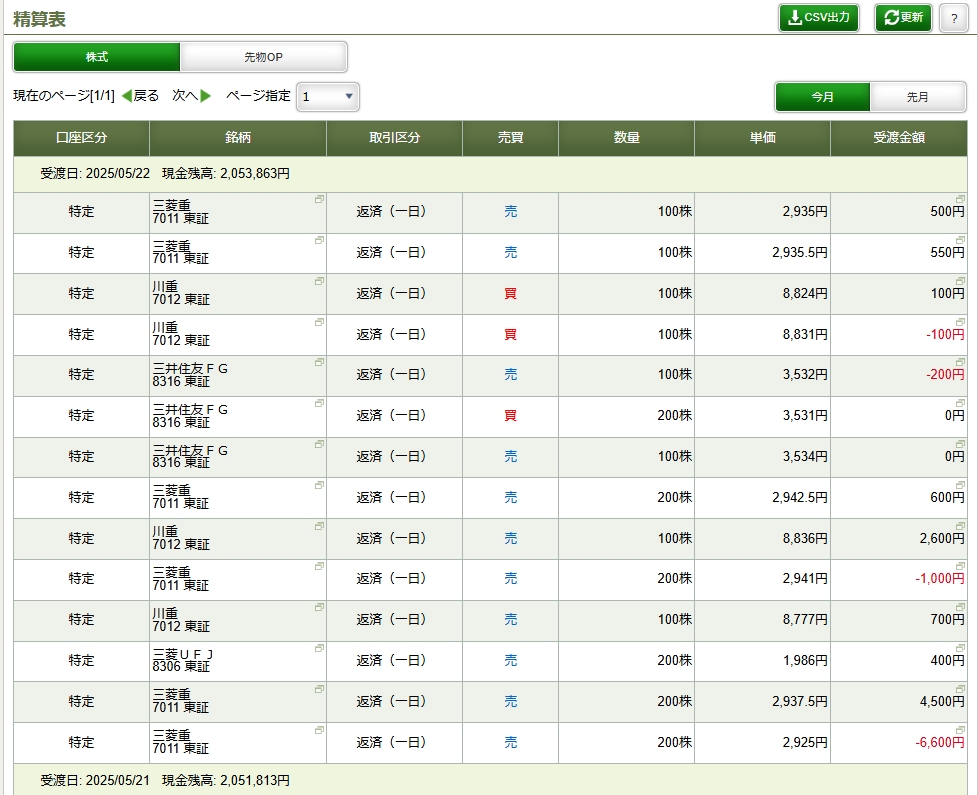
Task: Open the ページ指定 page dropdown
Action: (x=328, y=97)
